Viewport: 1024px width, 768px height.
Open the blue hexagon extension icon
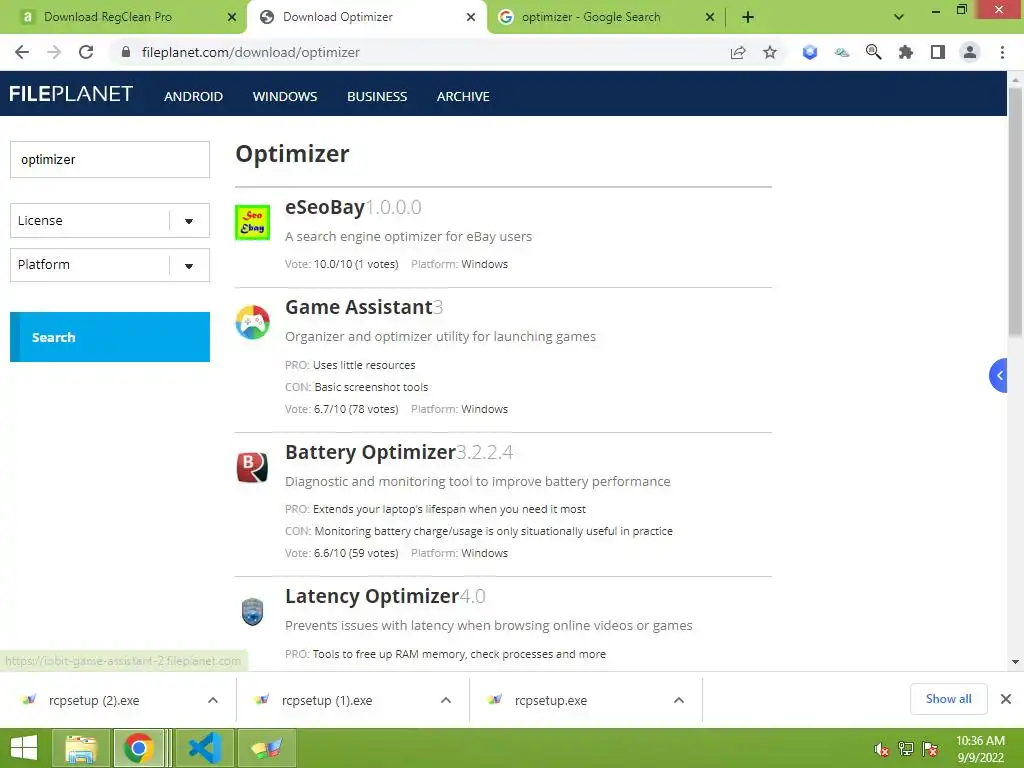tap(810, 52)
